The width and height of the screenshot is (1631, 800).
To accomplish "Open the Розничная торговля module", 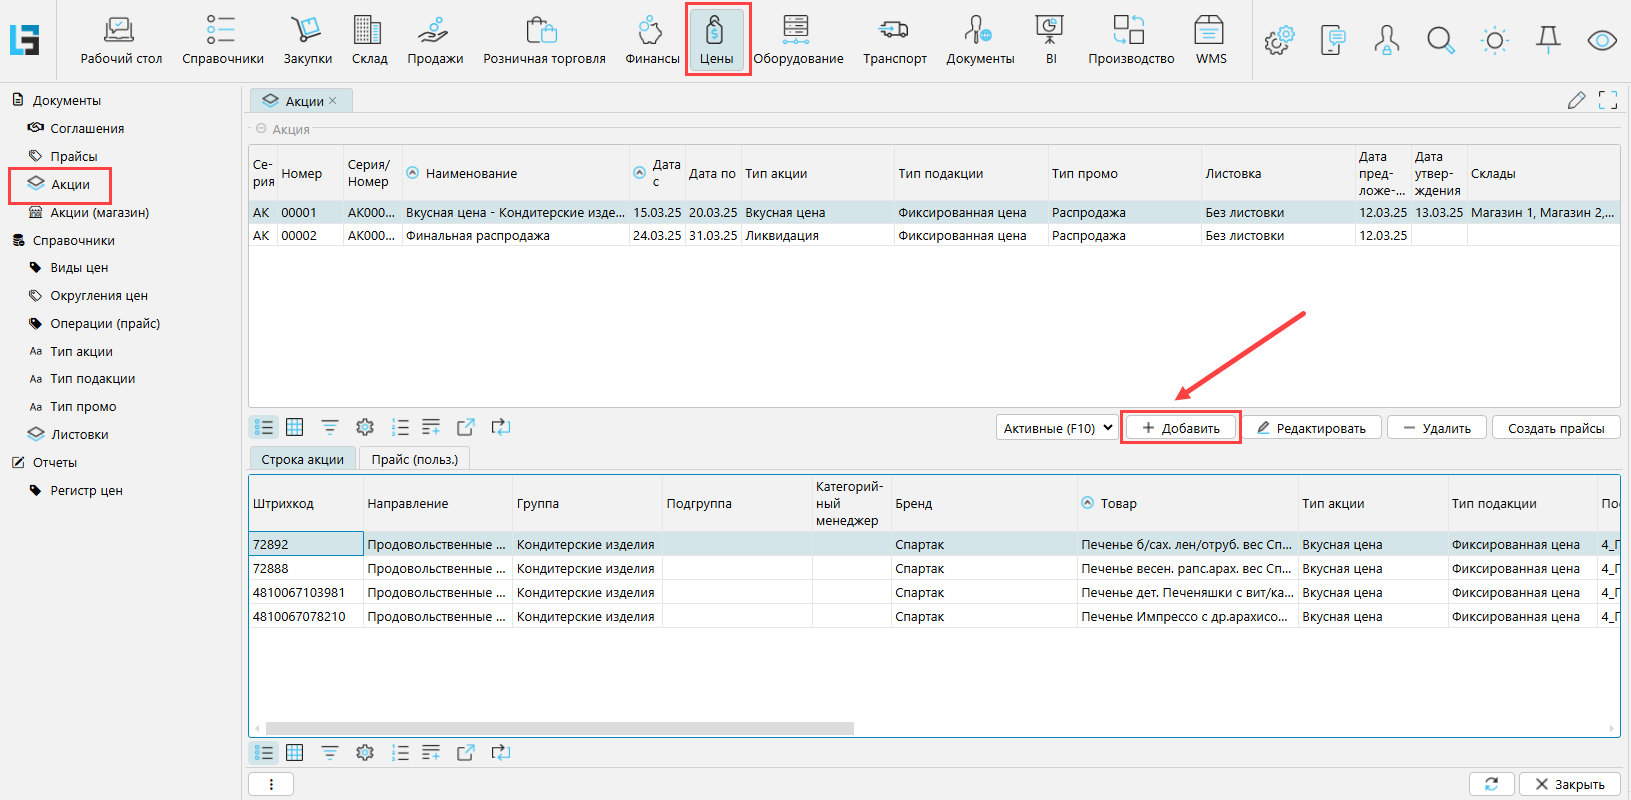I will pos(544,41).
